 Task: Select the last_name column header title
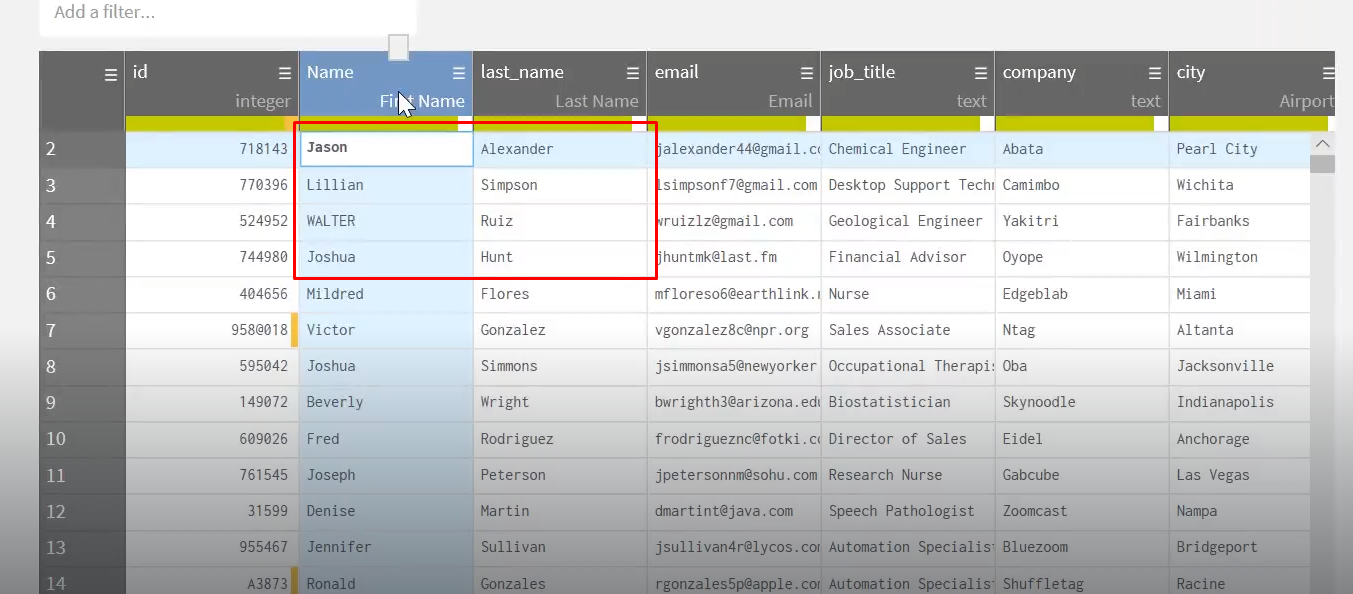point(522,72)
